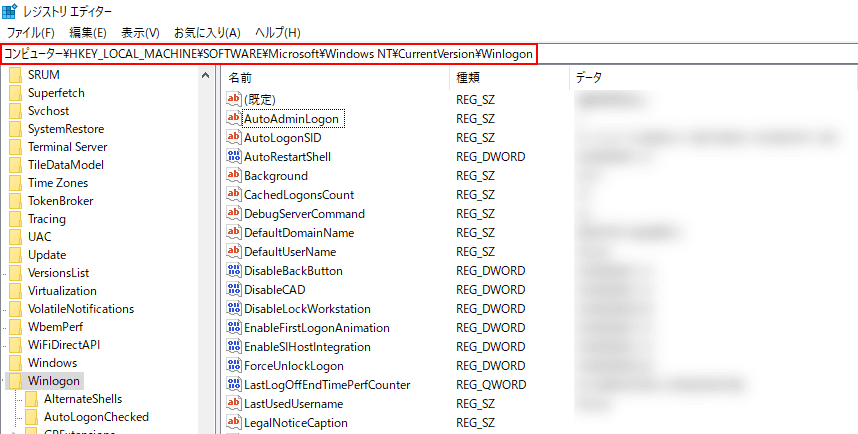
Task: Select the Windows key in tree
Action: coord(53,363)
